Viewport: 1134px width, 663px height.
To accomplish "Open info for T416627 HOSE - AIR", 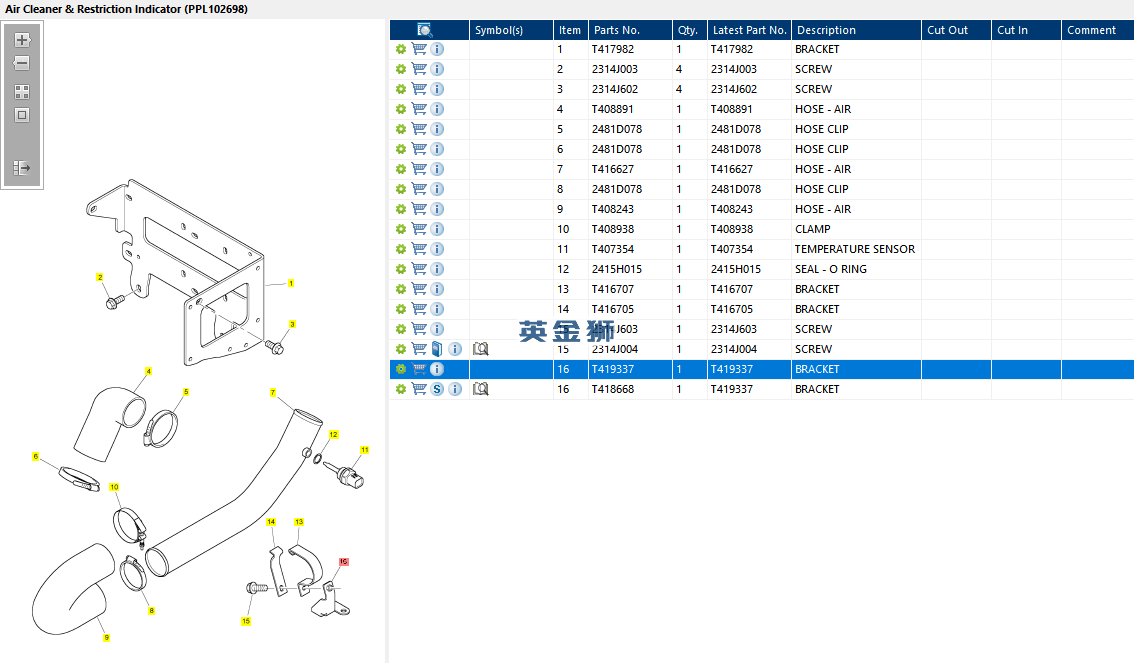I will [x=437, y=168].
